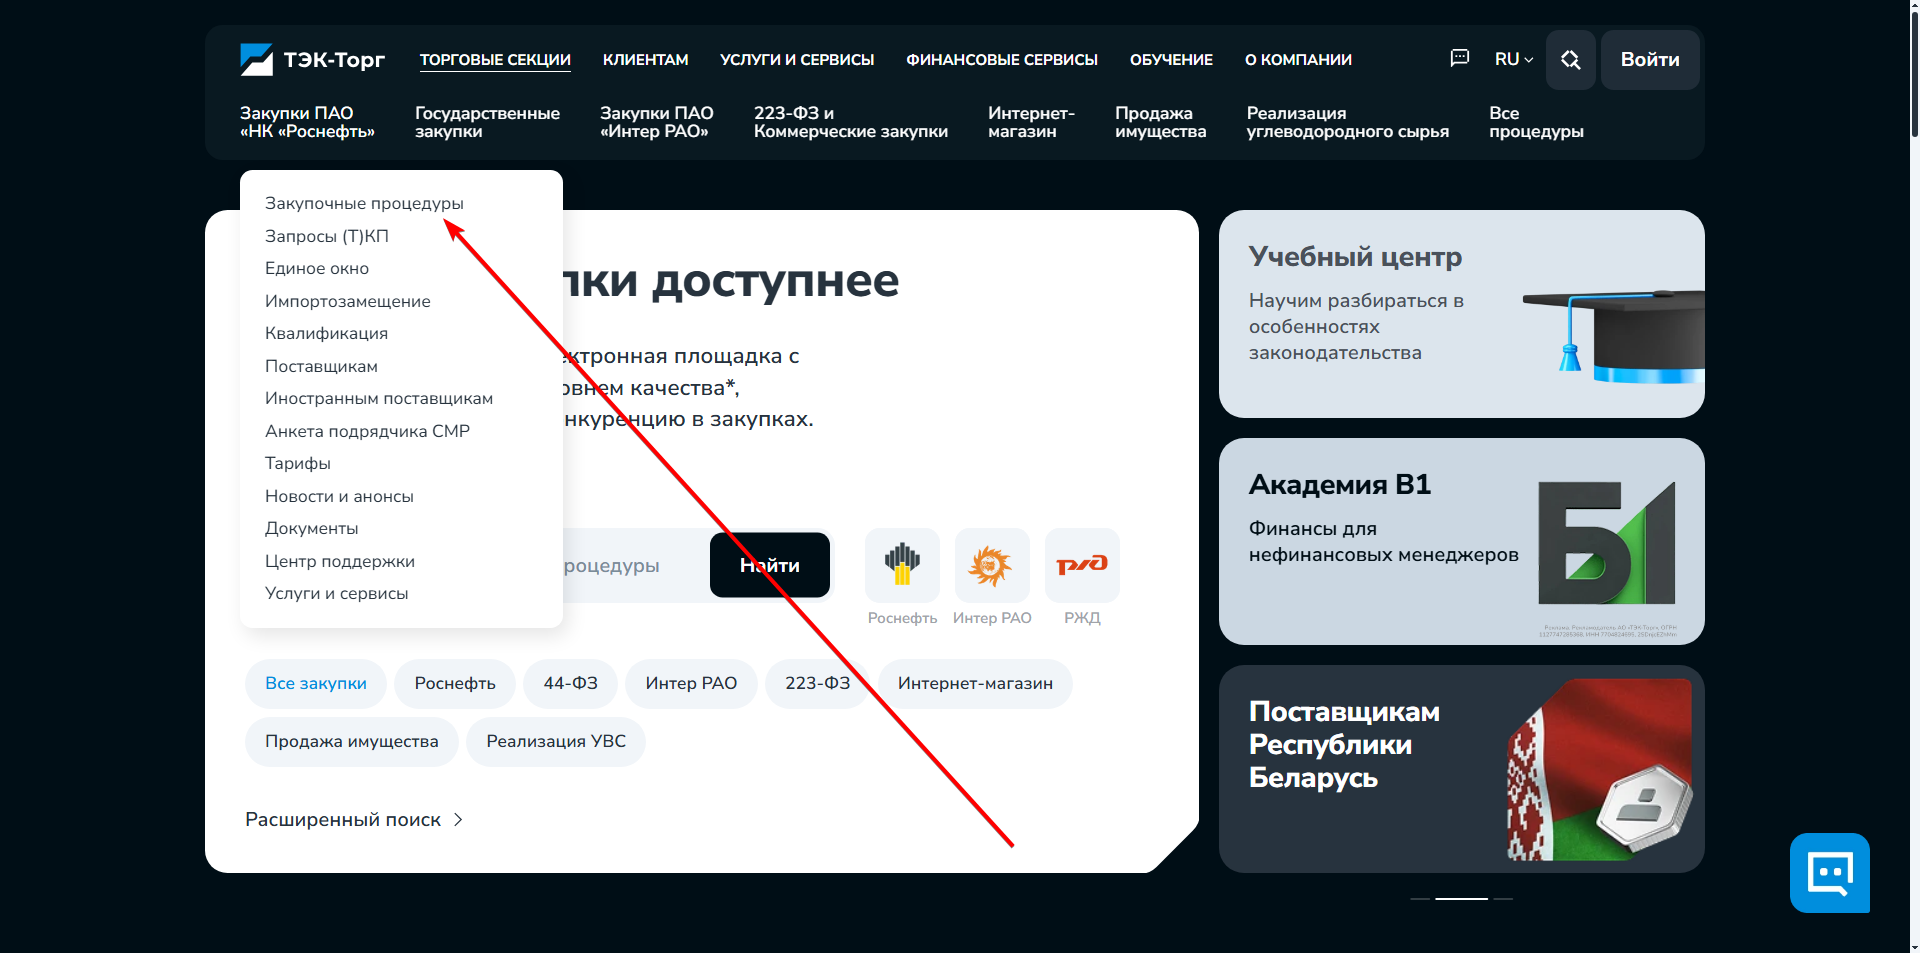Open the Учебный центр banner card
Viewport: 1920px width, 953px height.
(1461, 314)
